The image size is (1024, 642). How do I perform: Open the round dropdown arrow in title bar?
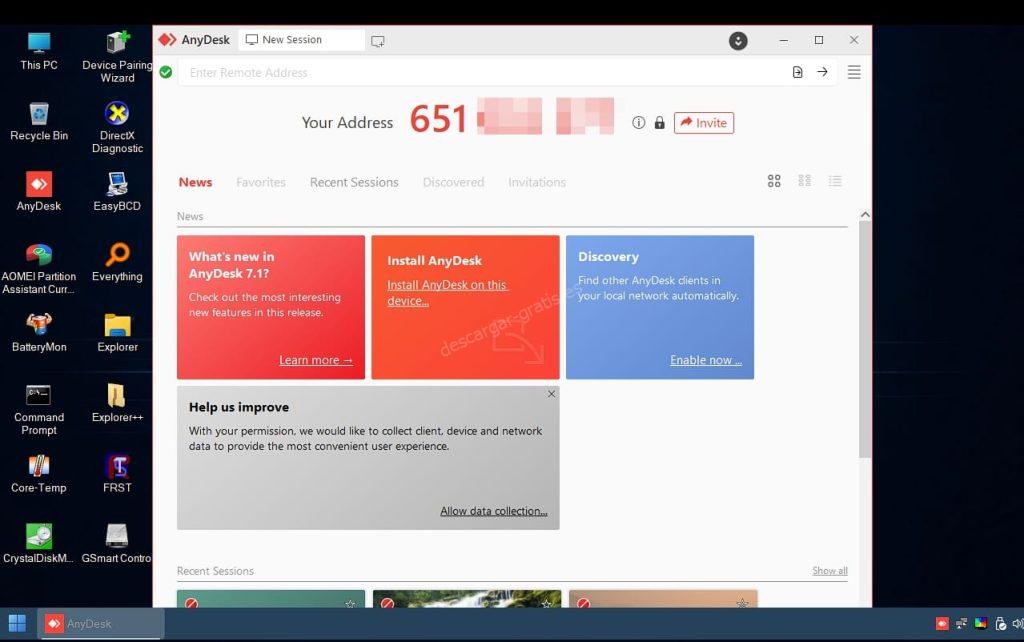(x=738, y=40)
